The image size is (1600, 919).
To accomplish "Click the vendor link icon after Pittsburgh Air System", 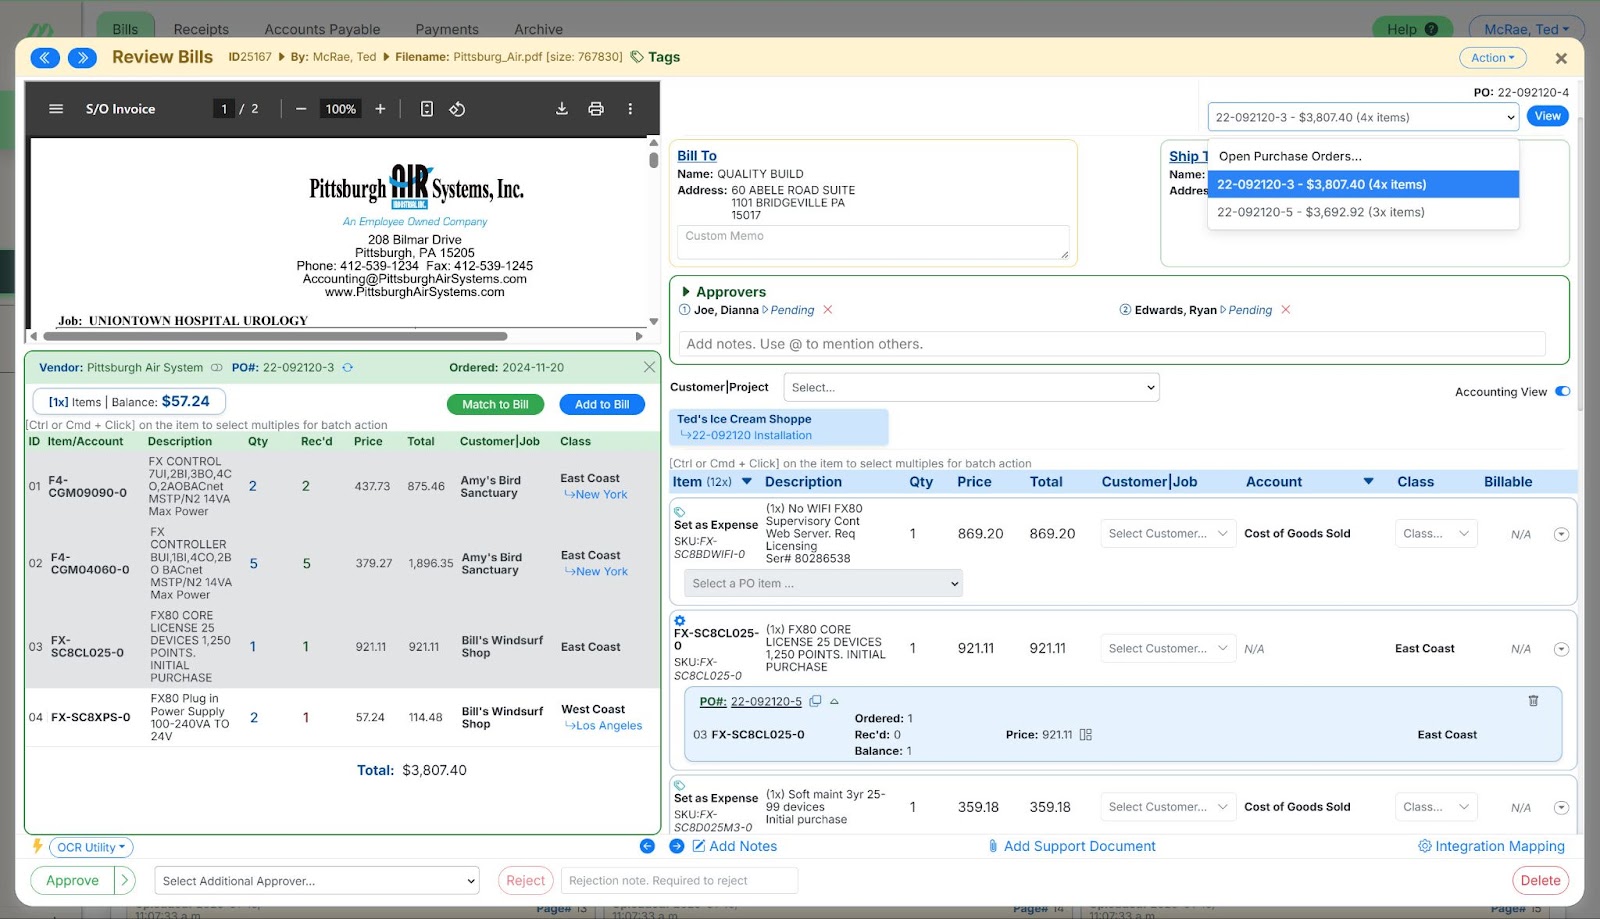I will 216,368.
